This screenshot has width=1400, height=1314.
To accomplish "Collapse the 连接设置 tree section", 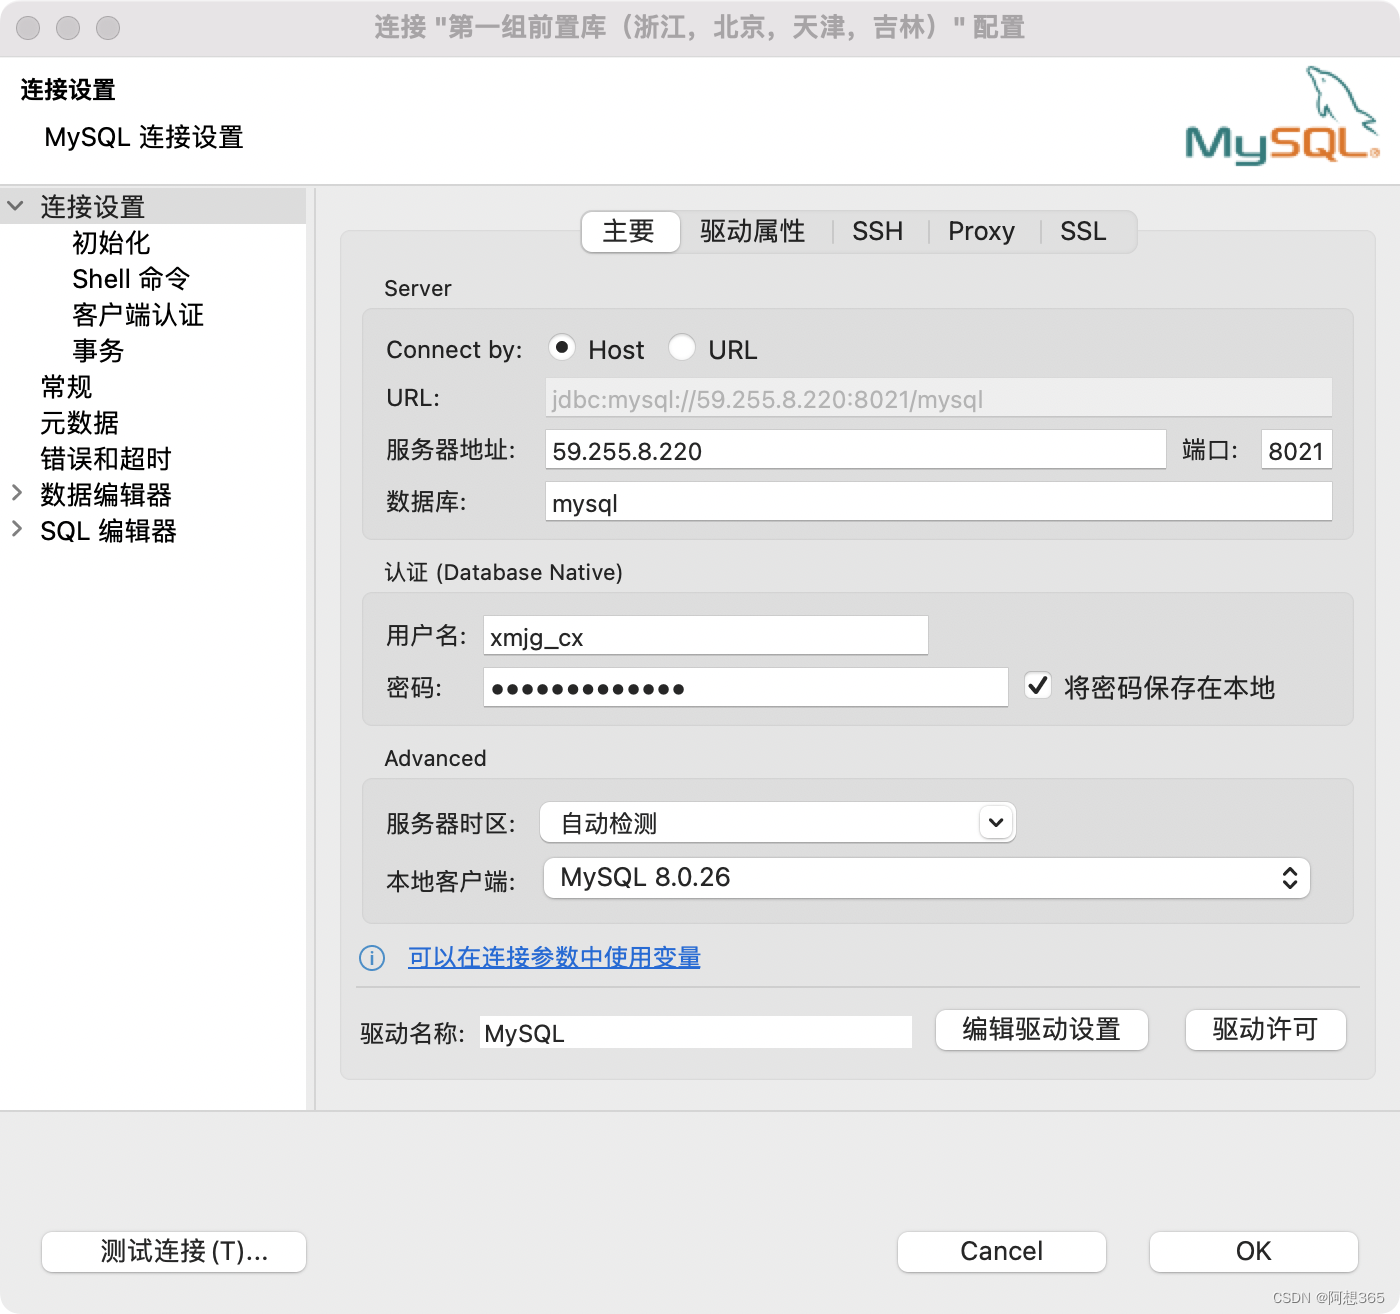I will (15, 206).
